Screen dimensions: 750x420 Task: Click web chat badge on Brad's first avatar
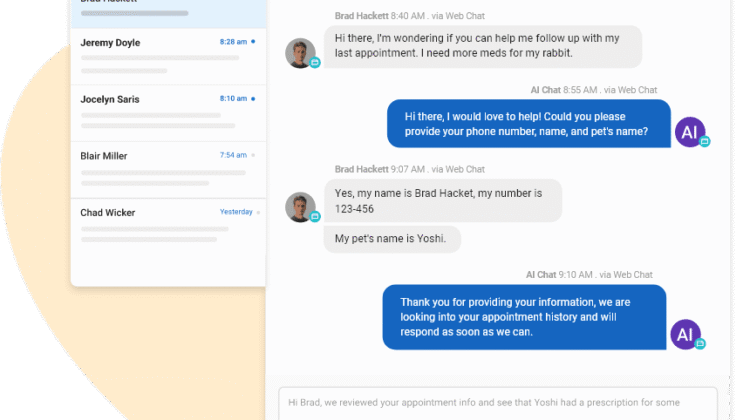click(314, 63)
